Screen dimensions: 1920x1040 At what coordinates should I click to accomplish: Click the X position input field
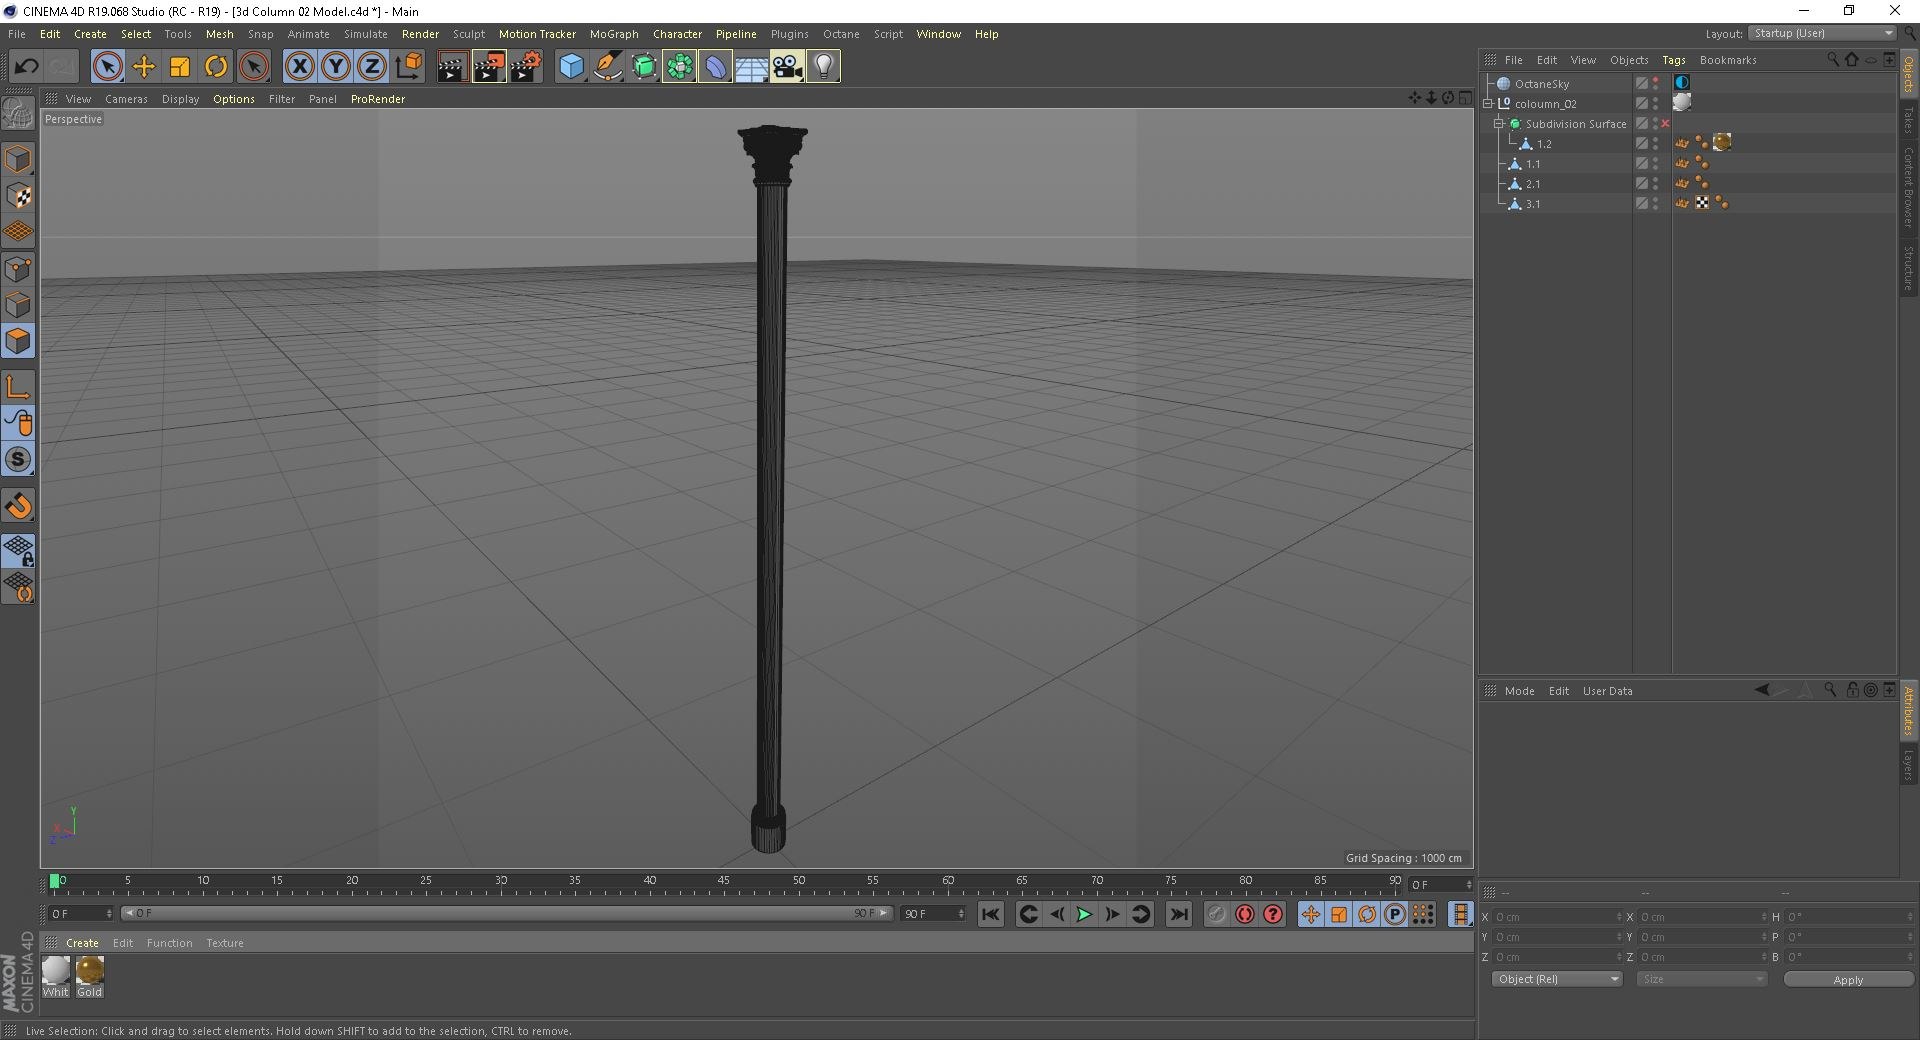coord(1555,917)
